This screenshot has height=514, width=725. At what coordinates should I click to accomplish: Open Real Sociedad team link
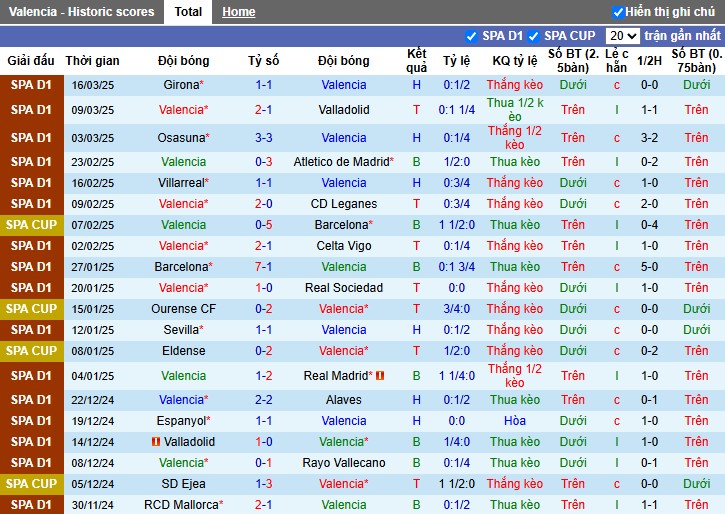pyautogui.click(x=344, y=288)
